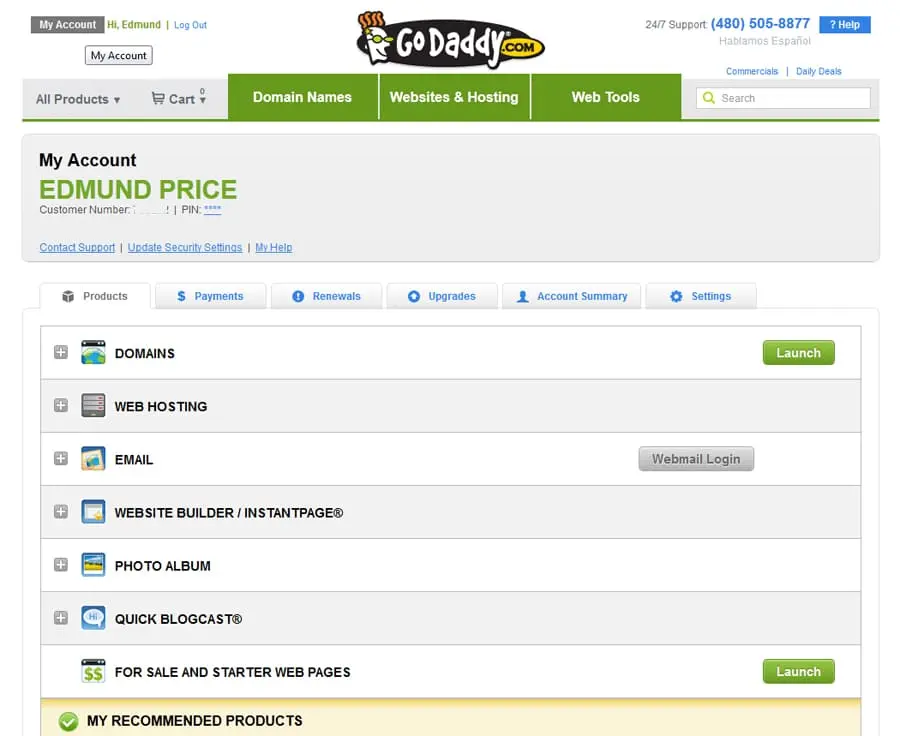Select the Domain Names menu

coord(302,97)
